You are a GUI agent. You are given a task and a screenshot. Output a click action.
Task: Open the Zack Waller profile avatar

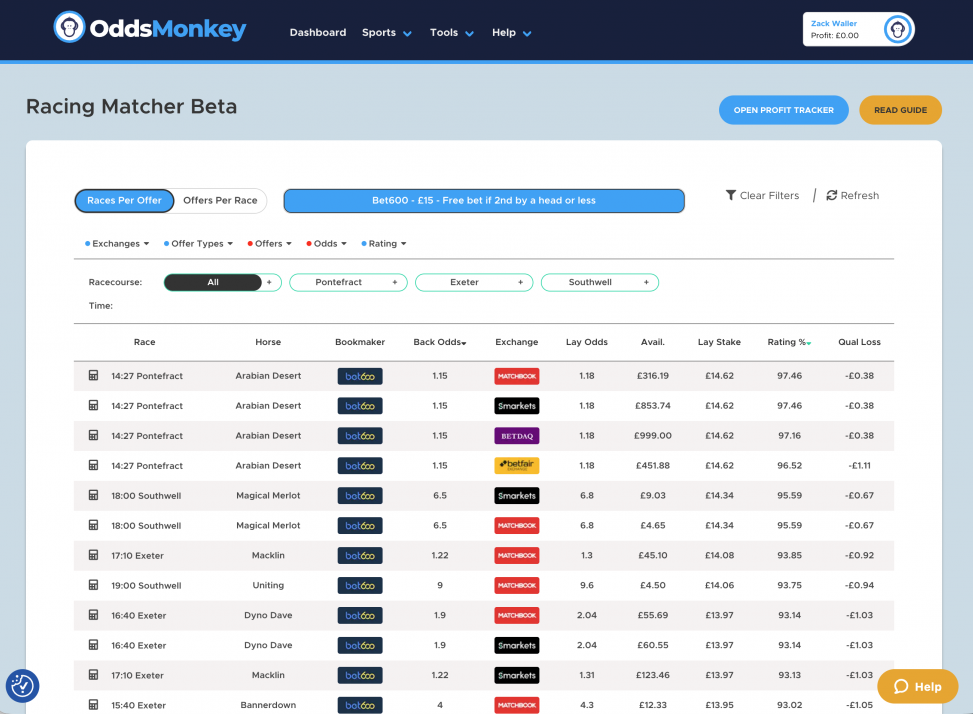click(897, 29)
